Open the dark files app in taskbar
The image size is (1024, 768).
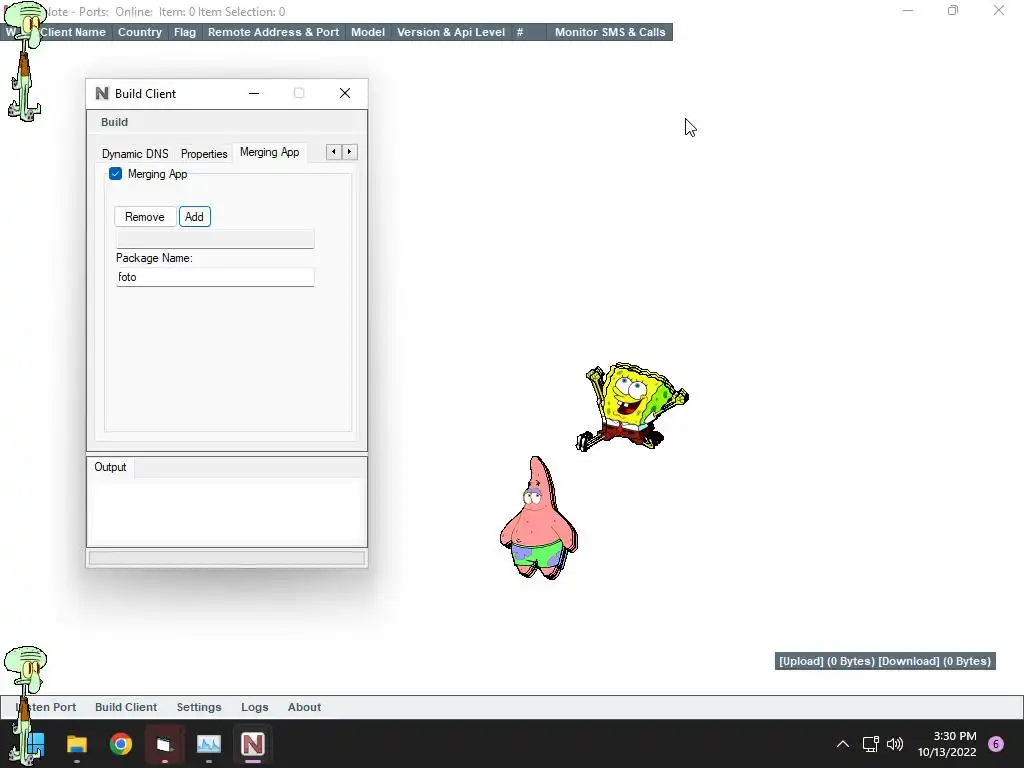coord(165,744)
